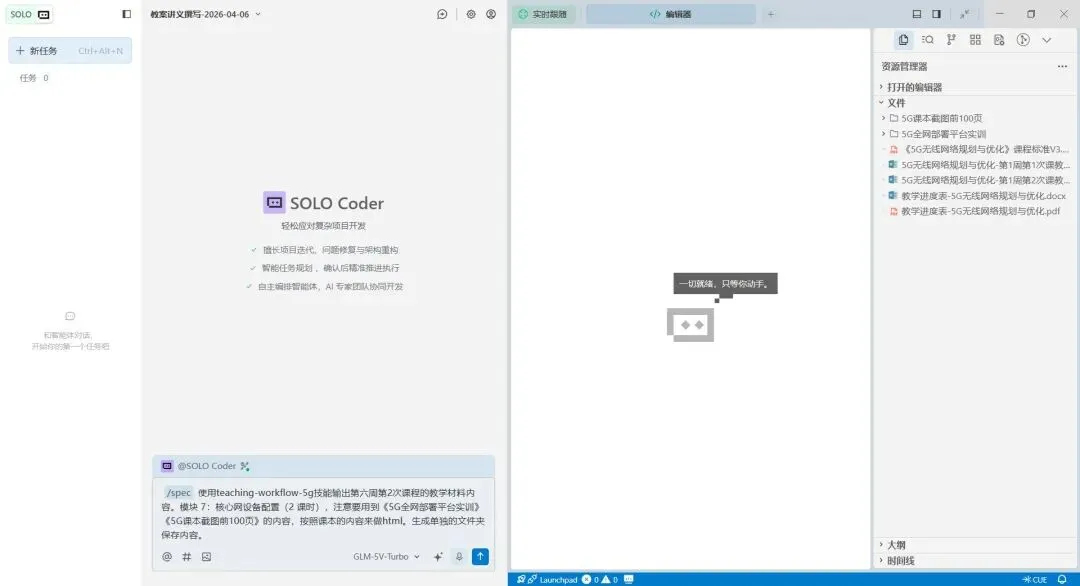Open Launchpad in the status bar
The width and height of the screenshot is (1080, 586).
pyautogui.click(x=552, y=579)
